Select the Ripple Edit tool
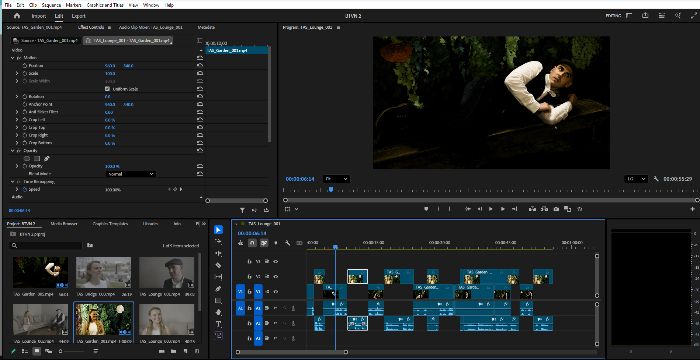700x360 pixels. click(x=218, y=253)
